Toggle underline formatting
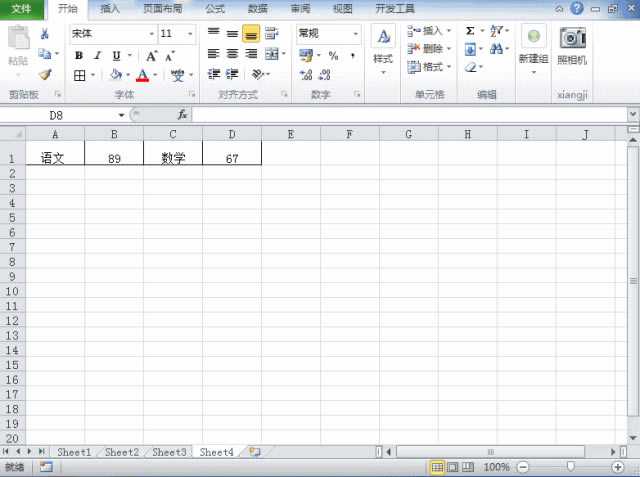 116,55
